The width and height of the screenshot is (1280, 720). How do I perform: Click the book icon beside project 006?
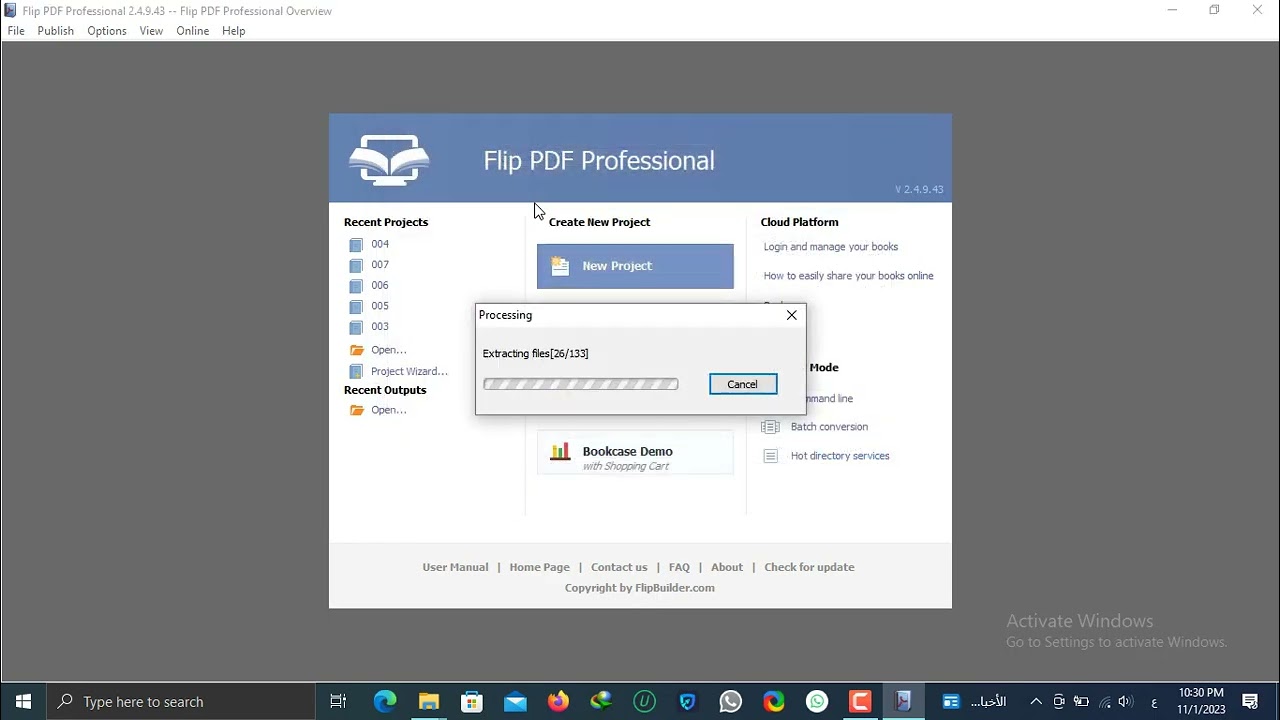pyautogui.click(x=356, y=286)
